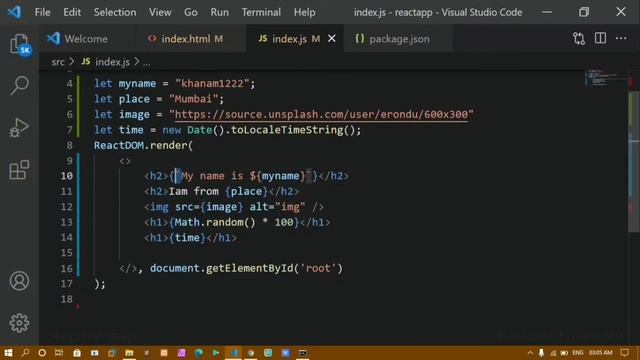The image size is (640, 360).
Task: Click the network tray icon
Action: tap(553, 353)
